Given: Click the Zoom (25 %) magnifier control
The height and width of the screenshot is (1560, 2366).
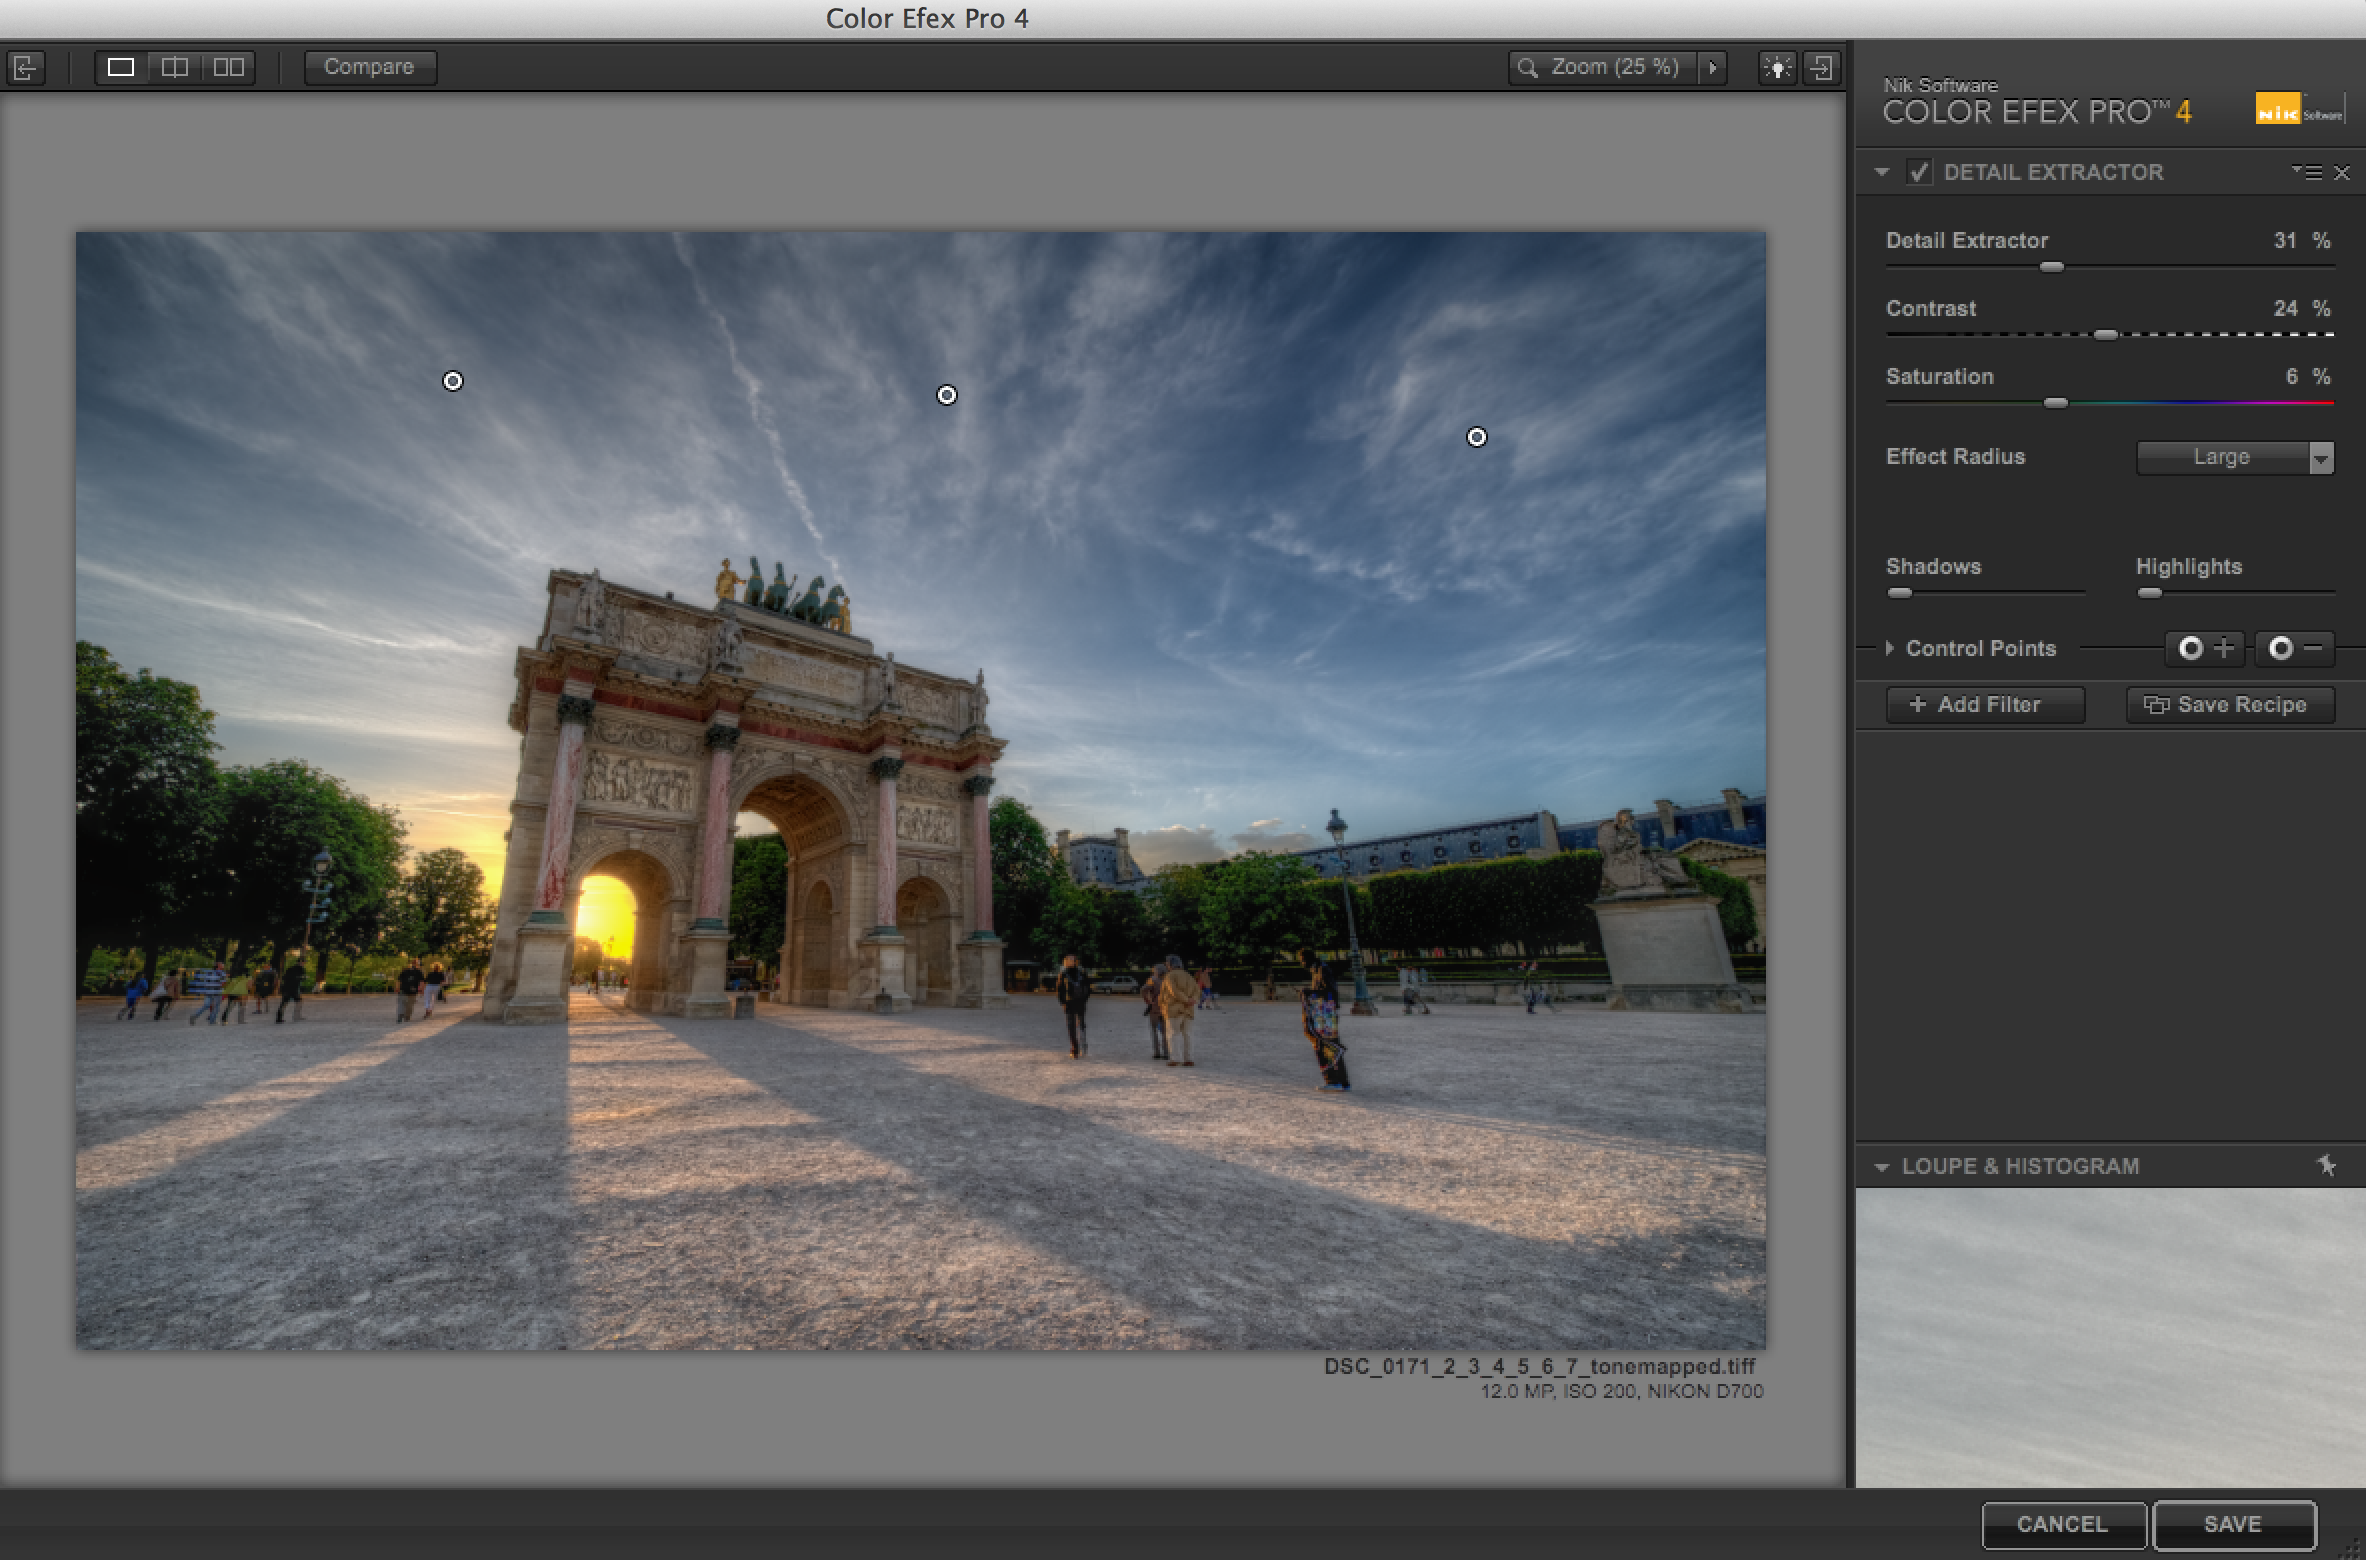Looking at the screenshot, I should pos(1601,67).
